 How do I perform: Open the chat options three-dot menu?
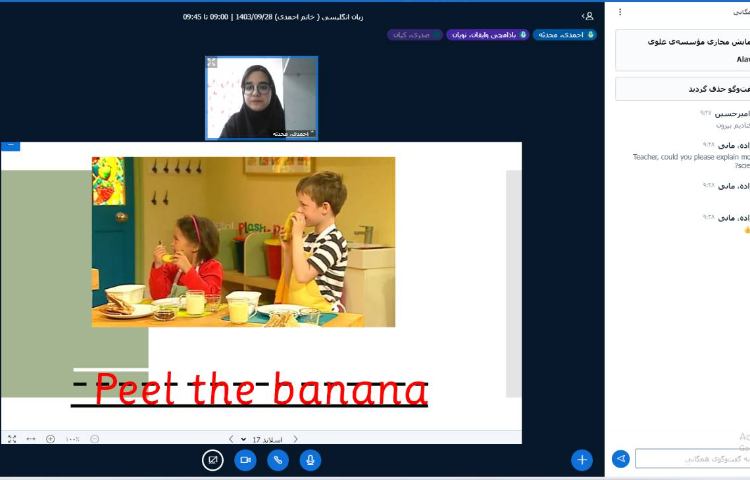click(620, 12)
